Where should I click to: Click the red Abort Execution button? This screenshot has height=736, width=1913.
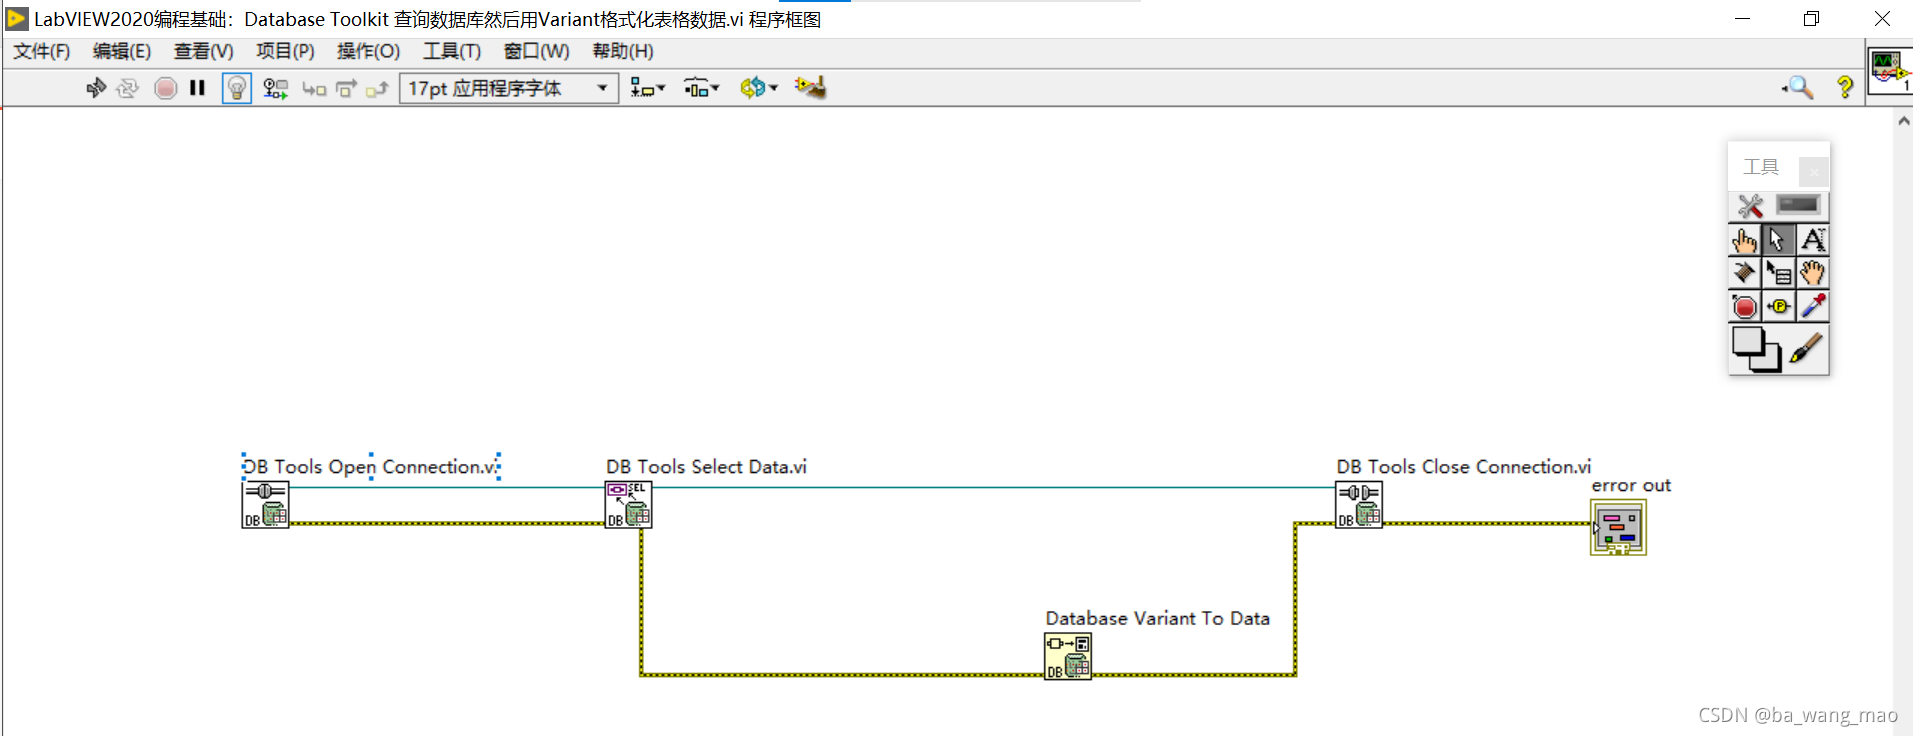point(166,88)
